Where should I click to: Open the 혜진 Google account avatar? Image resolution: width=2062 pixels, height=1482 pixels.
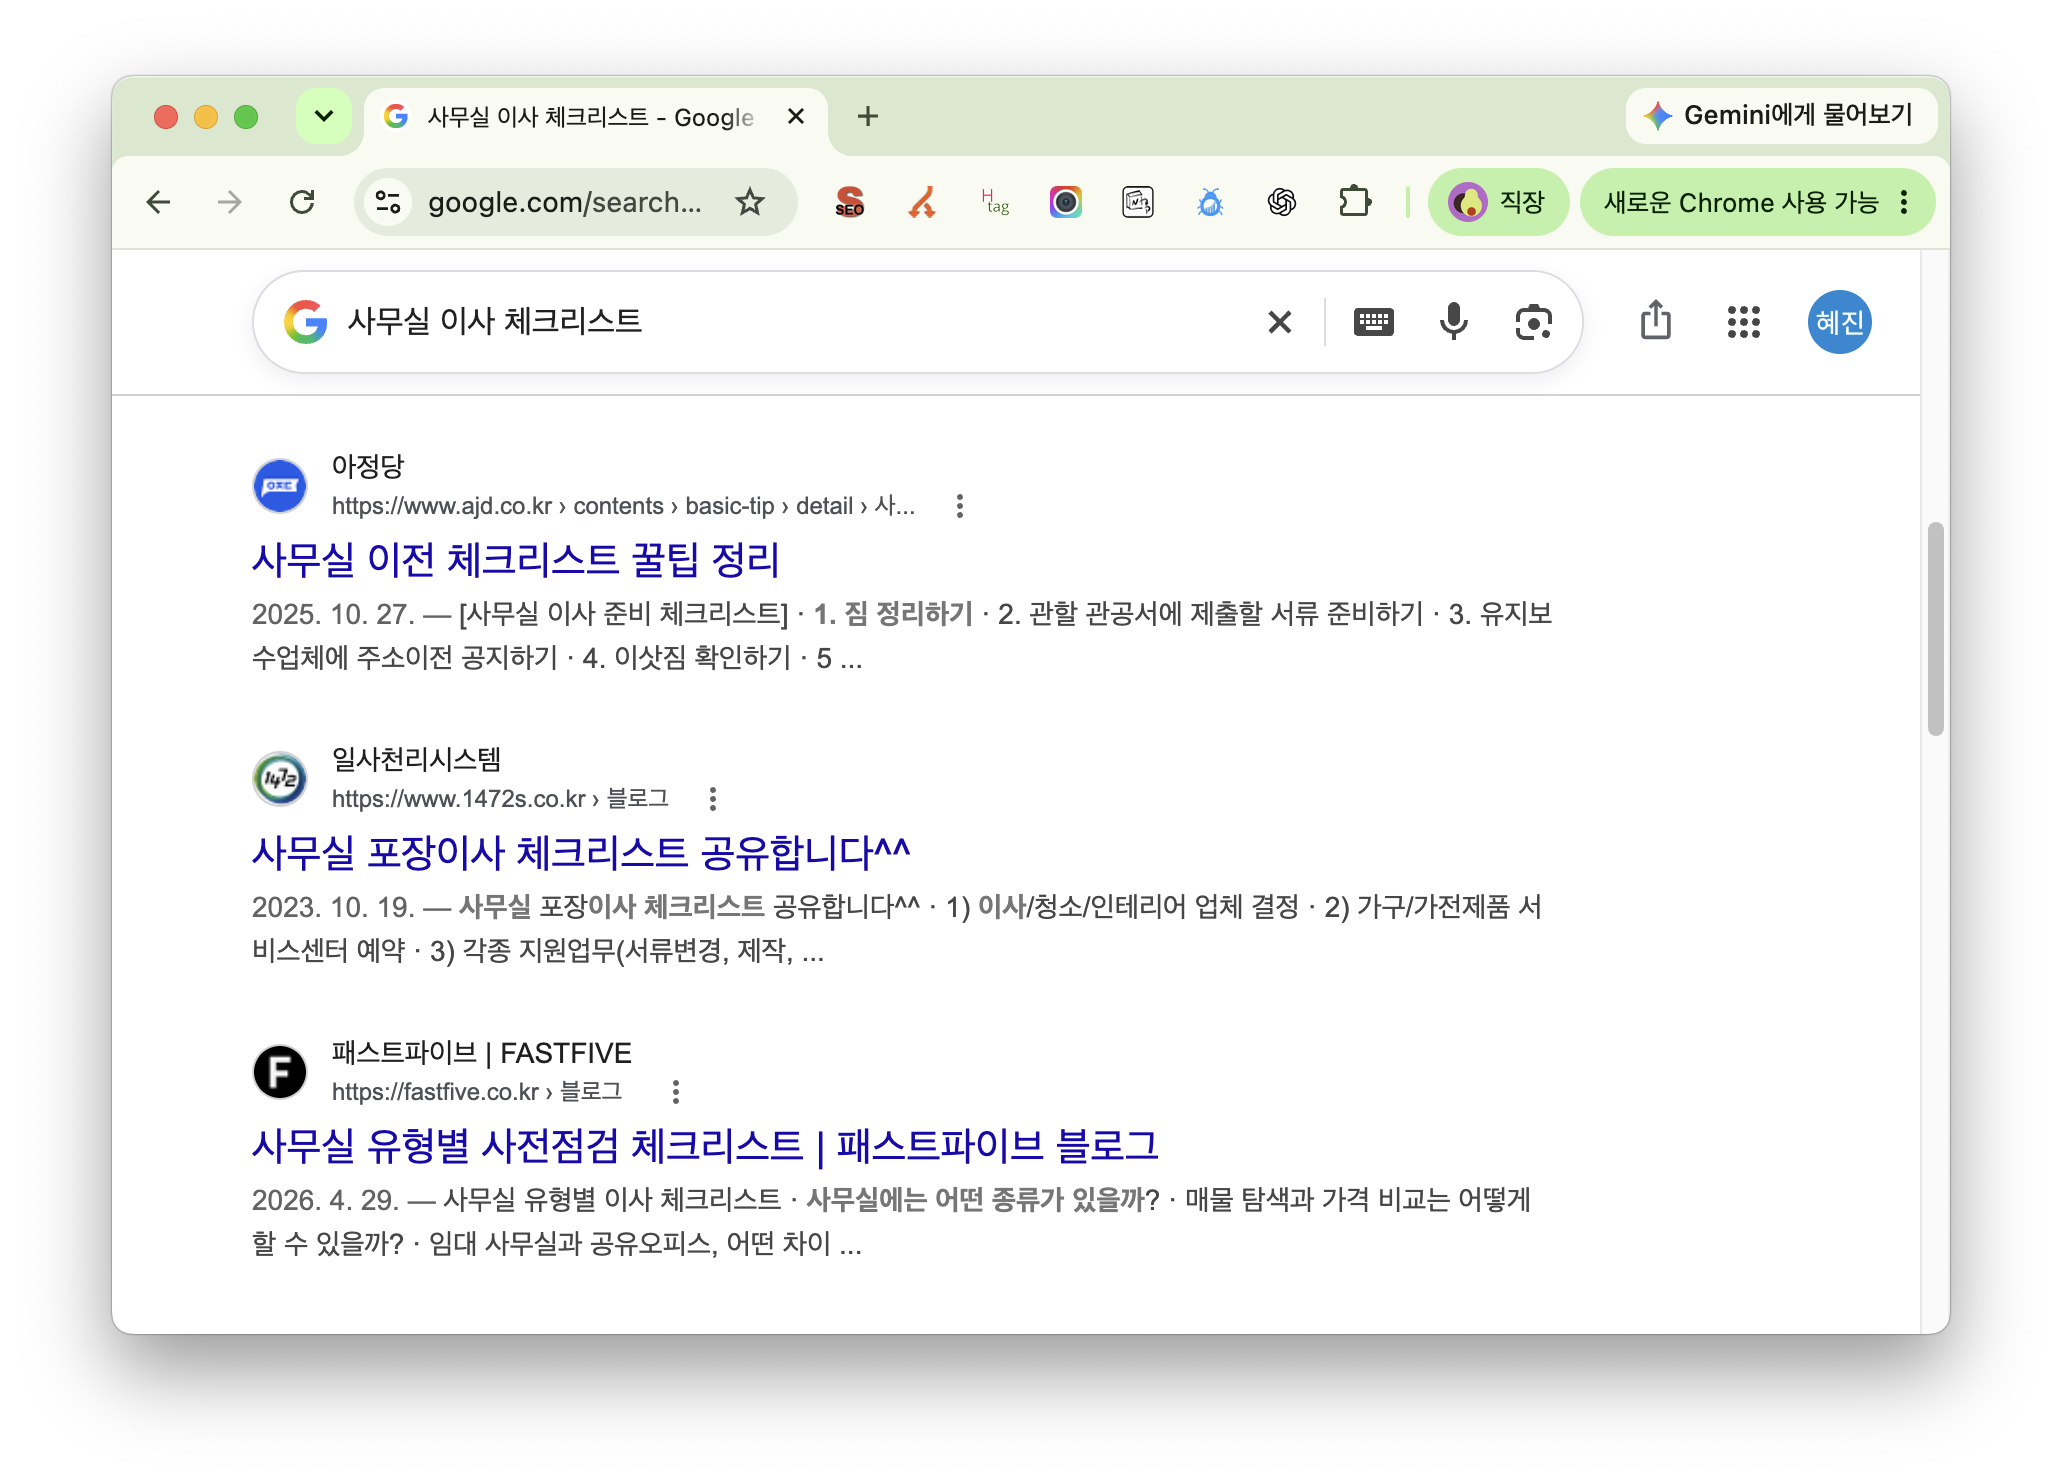click(1840, 322)
